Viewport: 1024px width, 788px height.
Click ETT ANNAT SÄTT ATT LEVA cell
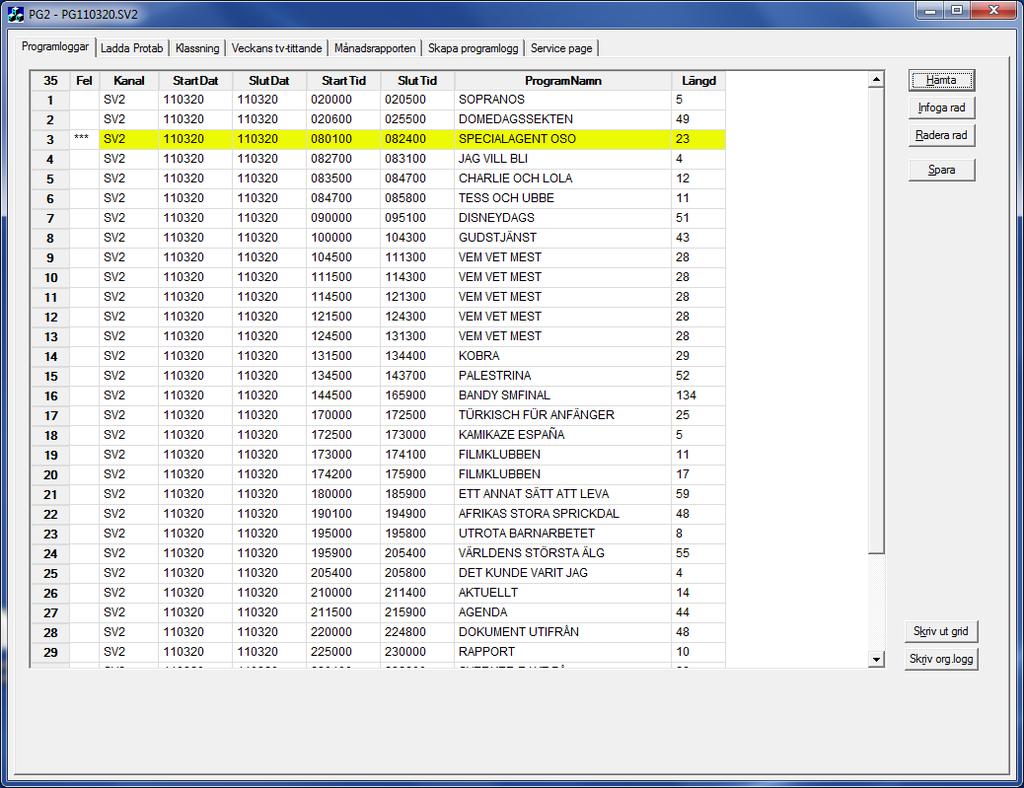point(563,494)
